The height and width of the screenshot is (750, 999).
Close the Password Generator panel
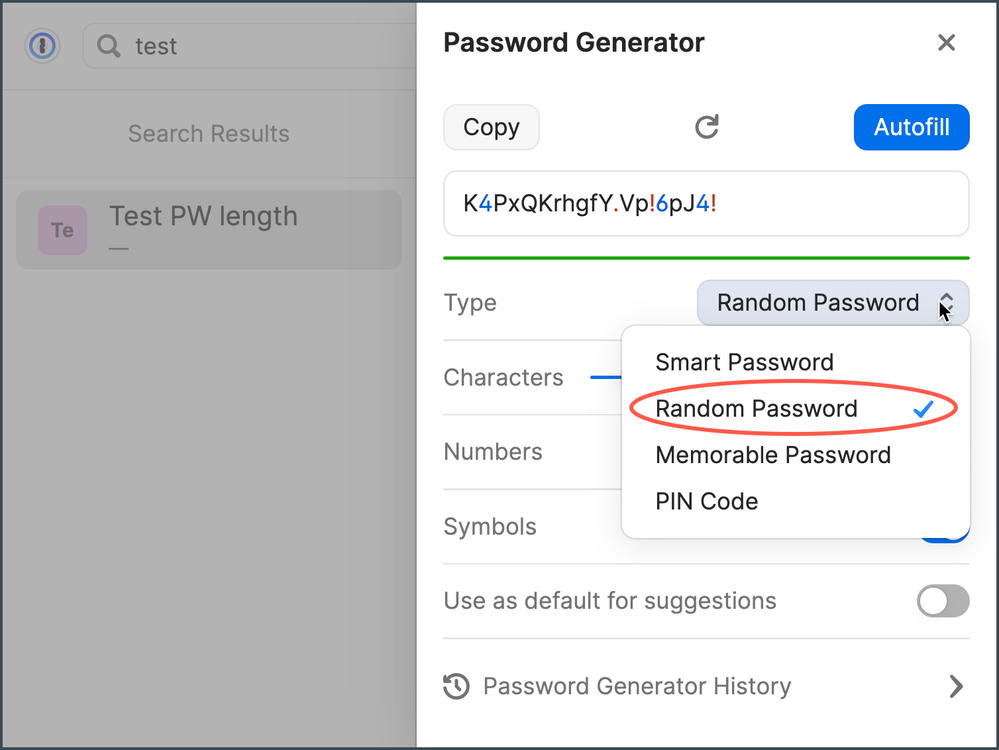click(x=946, y=43)
